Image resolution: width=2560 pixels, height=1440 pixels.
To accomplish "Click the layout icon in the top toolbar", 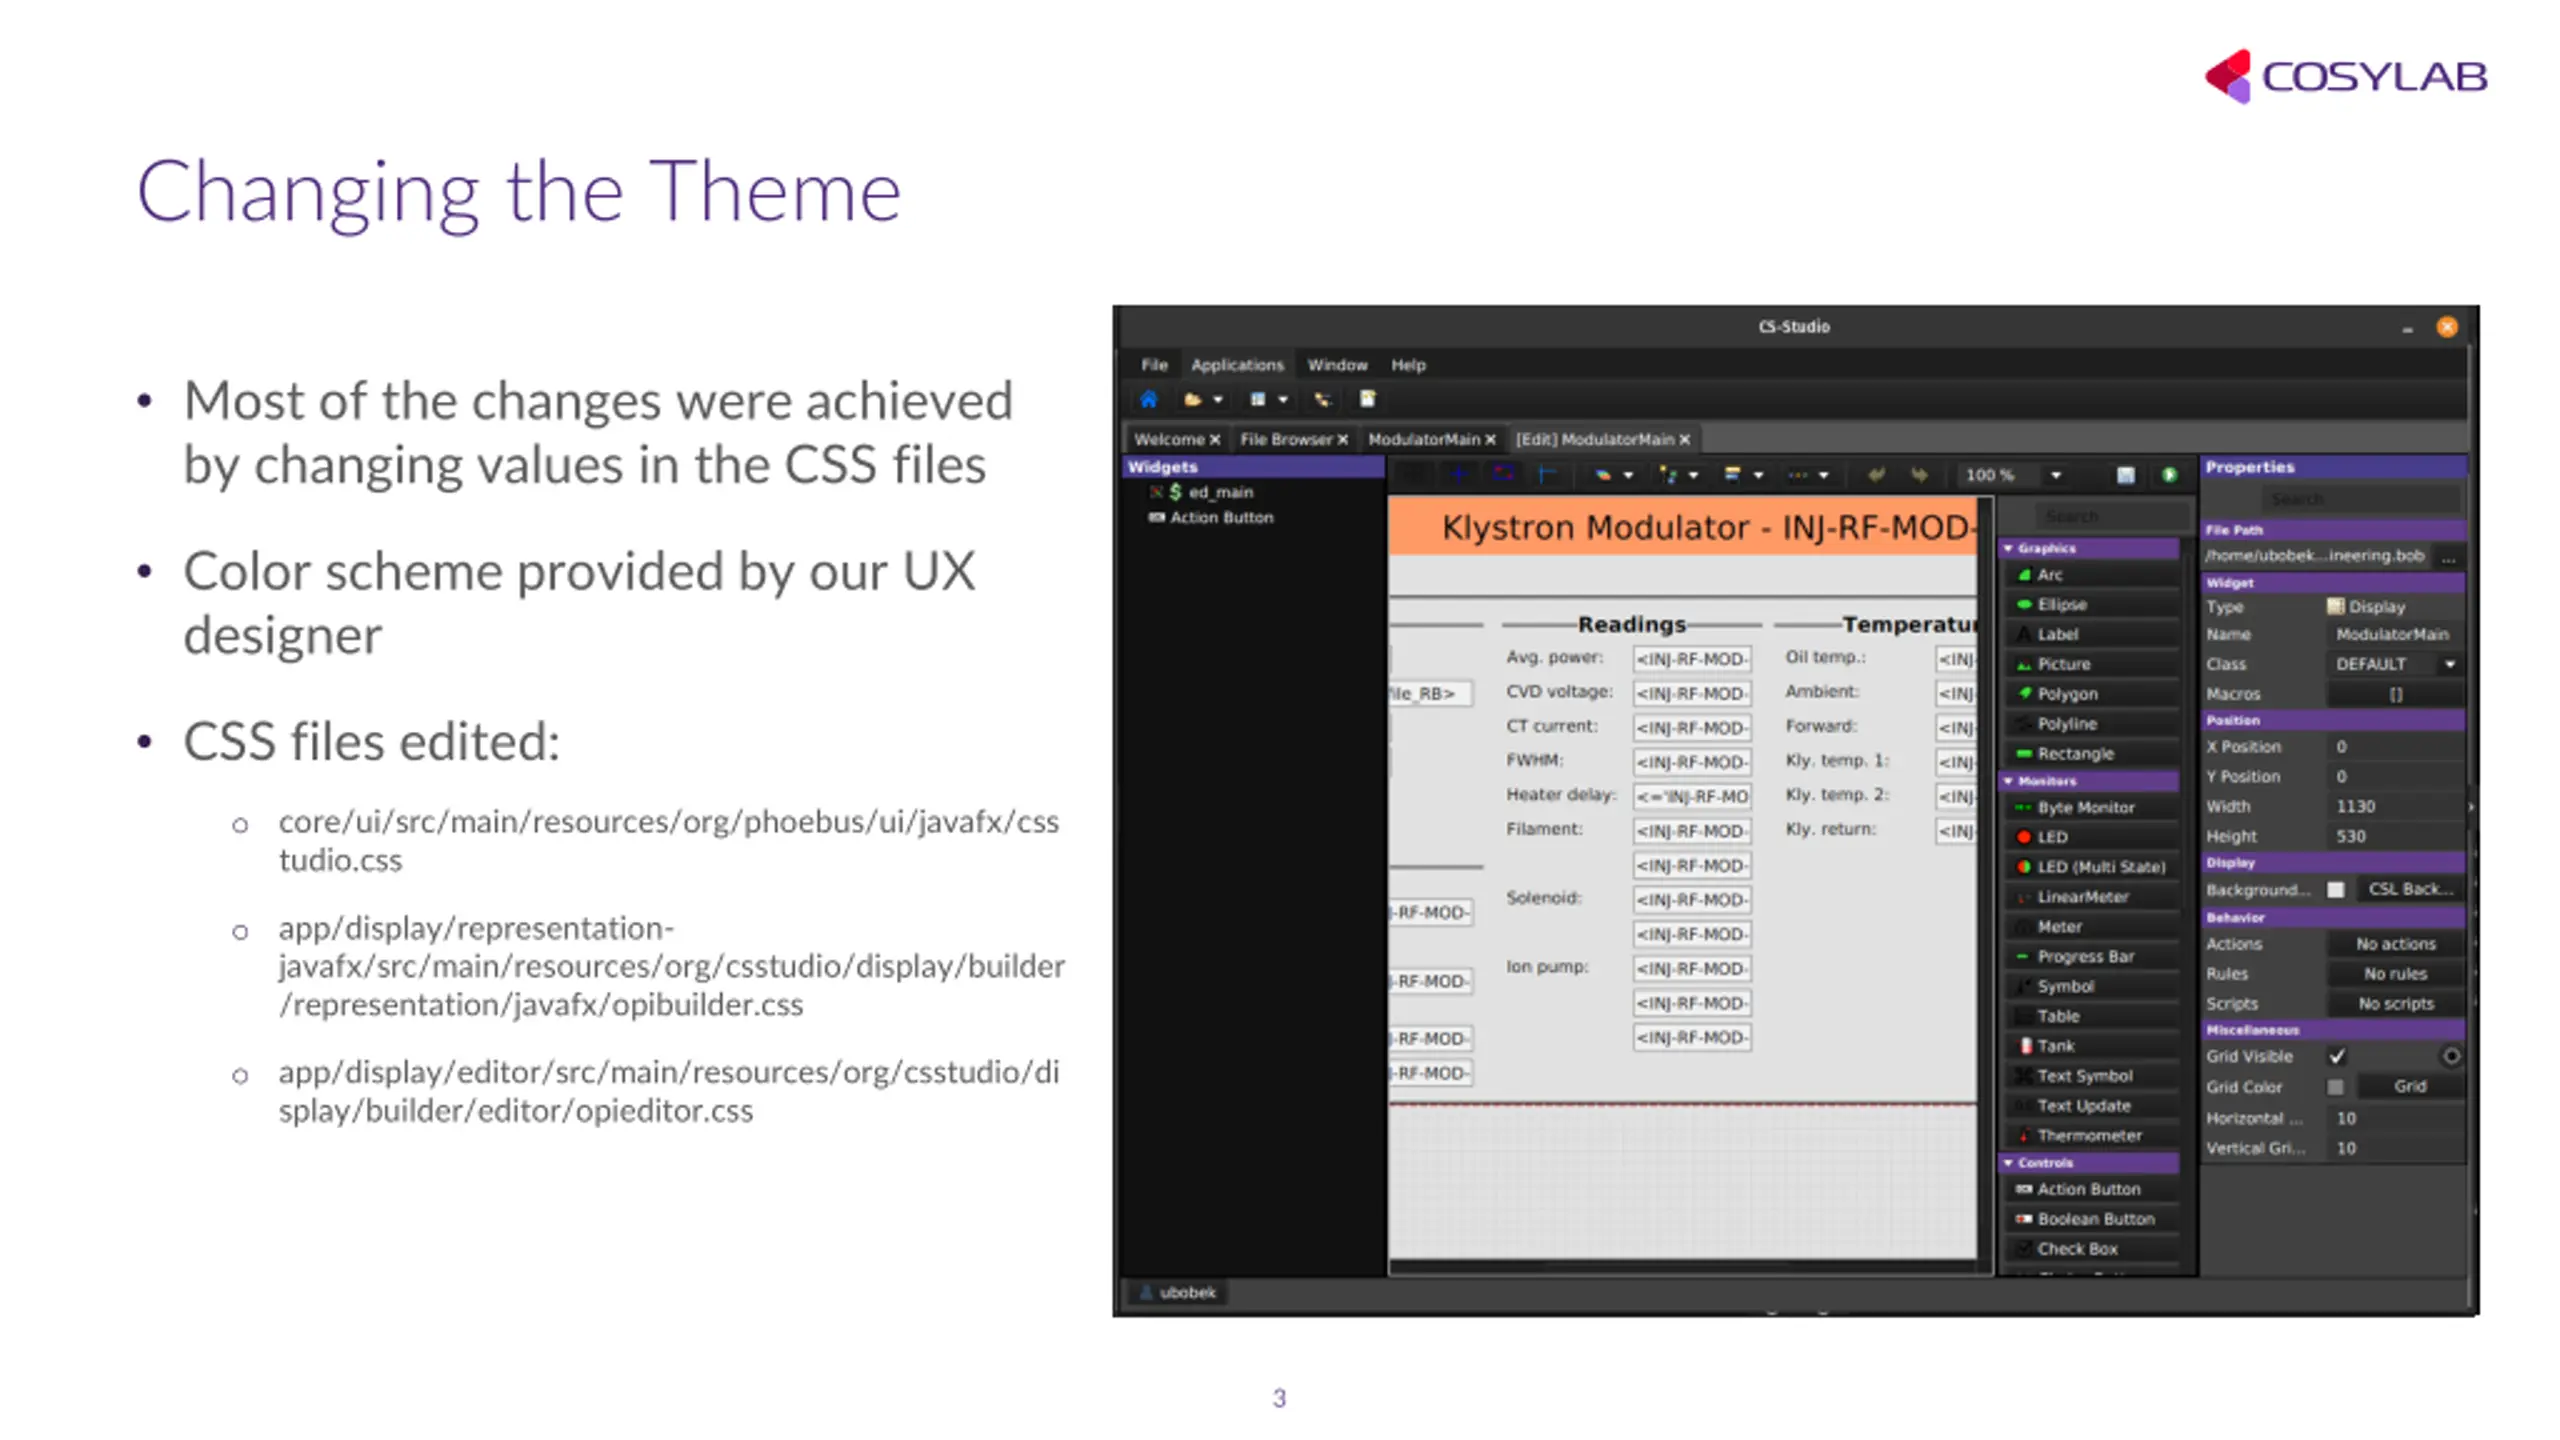I will coord(1257,400).
